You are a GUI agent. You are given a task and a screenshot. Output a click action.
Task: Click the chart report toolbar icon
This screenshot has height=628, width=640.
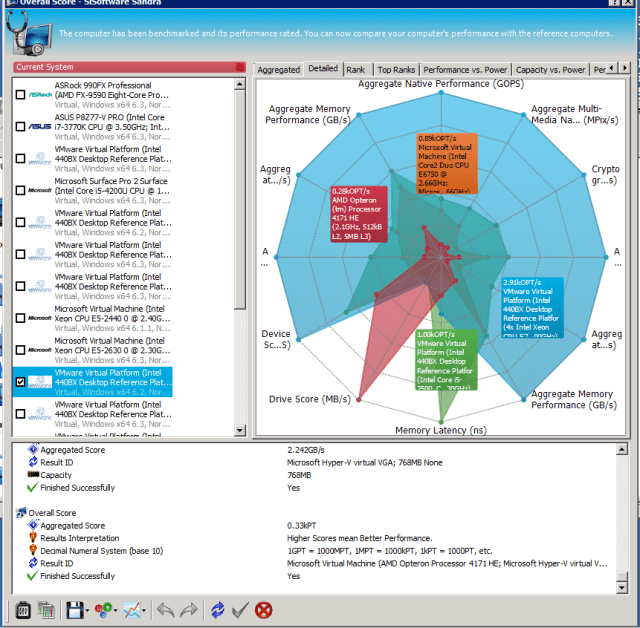pos(46,610)
